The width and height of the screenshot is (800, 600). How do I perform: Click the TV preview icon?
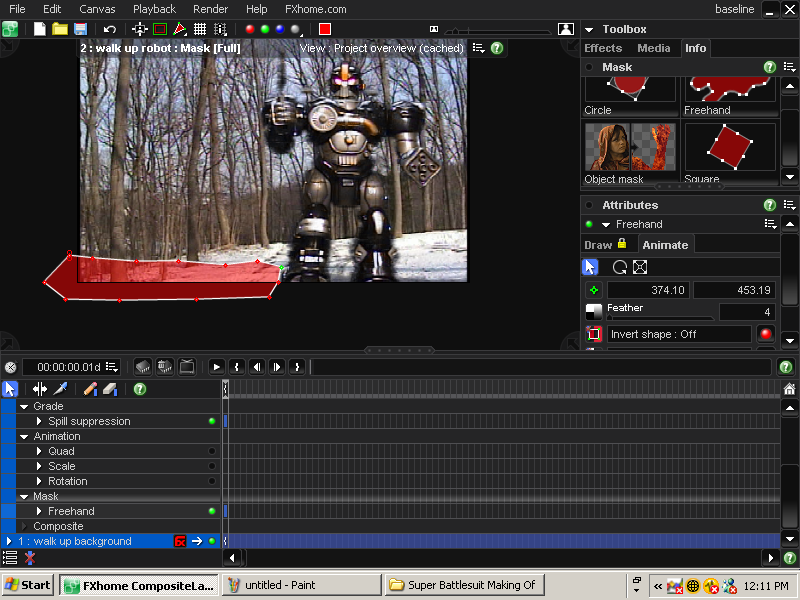(x=187, y=367)
